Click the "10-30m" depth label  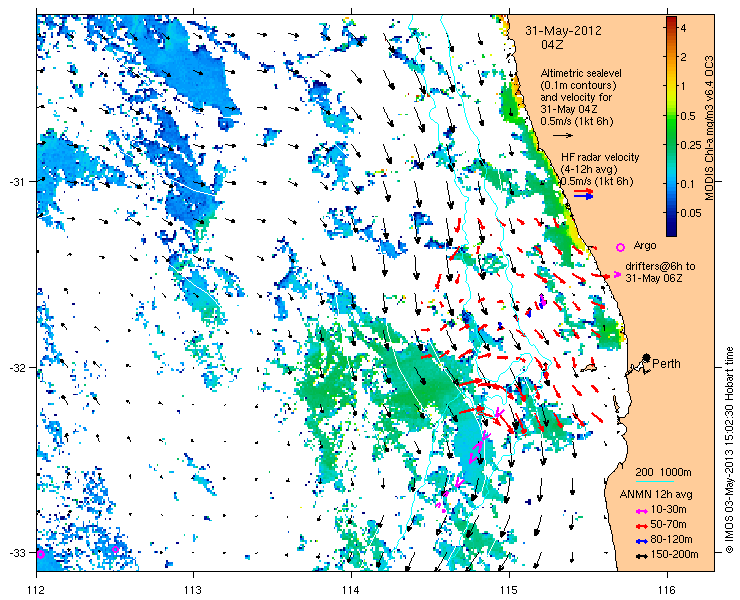coord(668,510)
